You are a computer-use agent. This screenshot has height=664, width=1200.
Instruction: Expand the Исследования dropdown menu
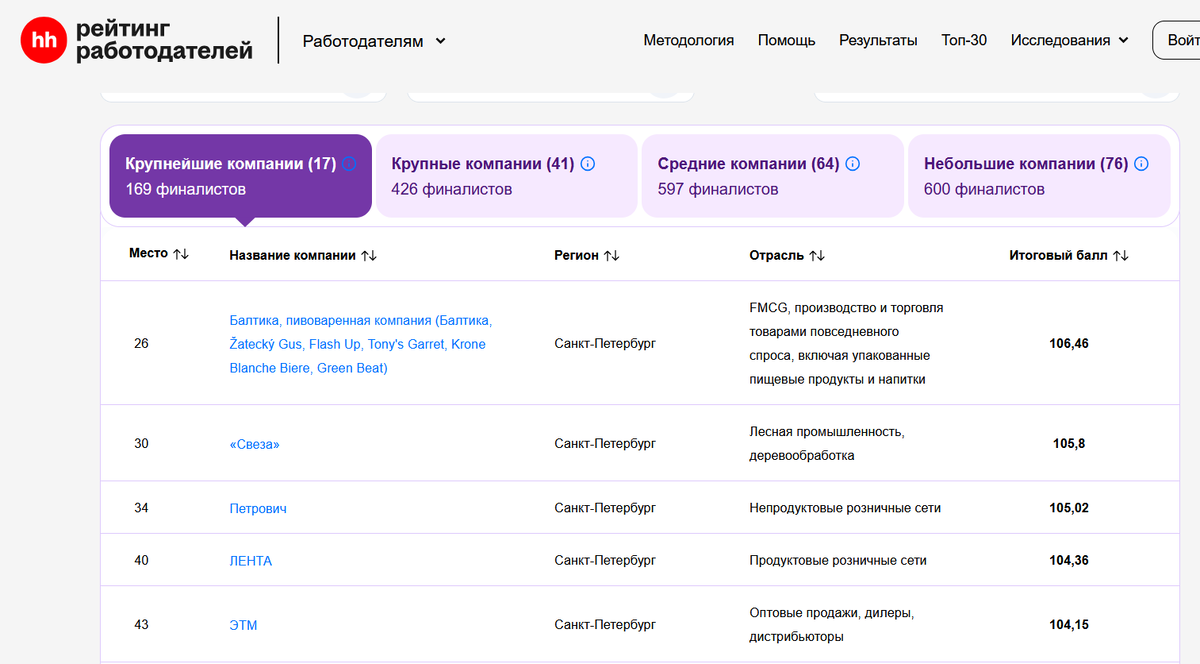coord(1069,41)
